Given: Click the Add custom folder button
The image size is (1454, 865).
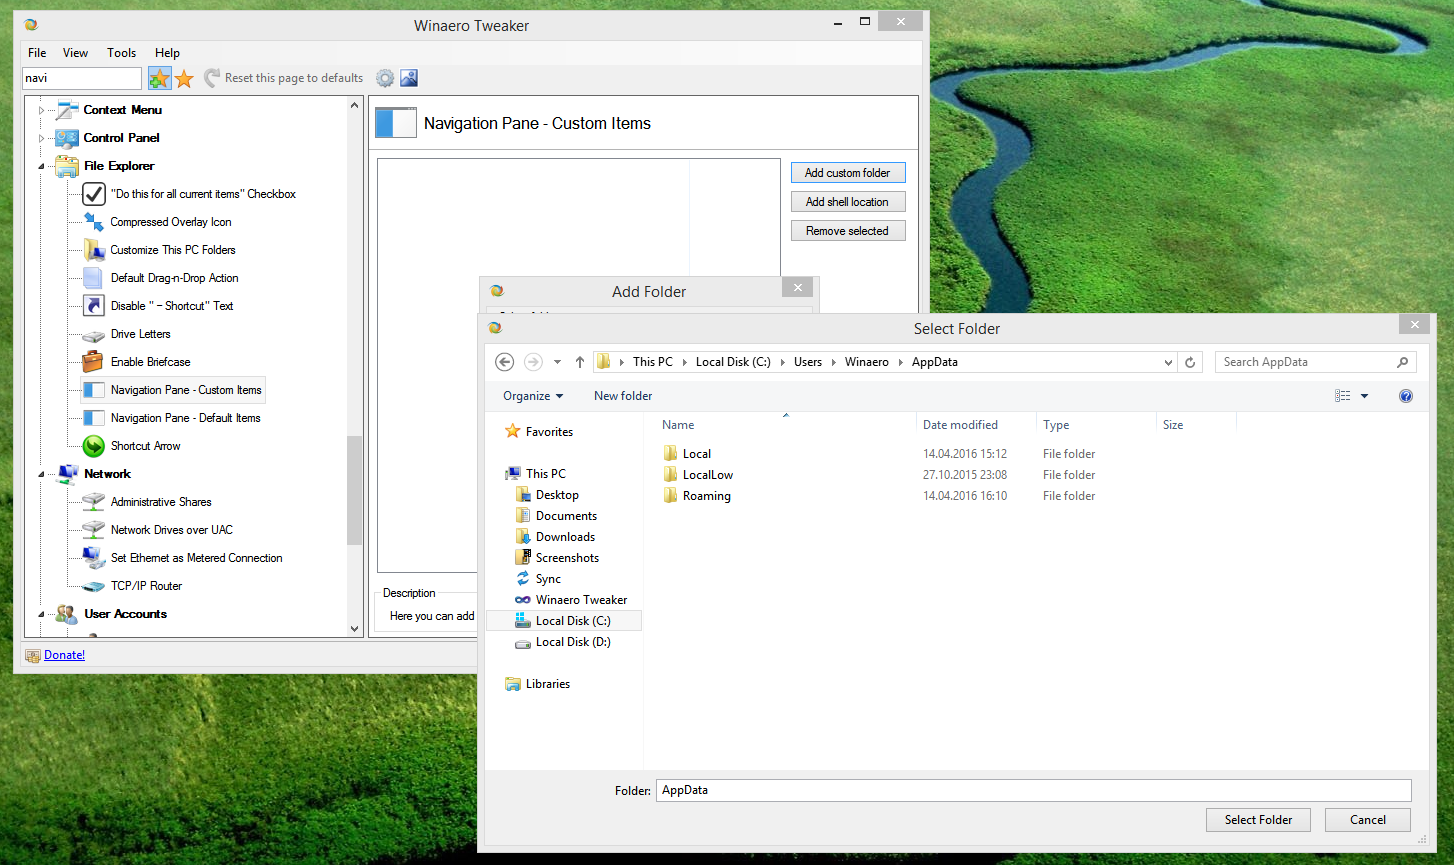Looking at the screenshot, I should coord(848,172).
